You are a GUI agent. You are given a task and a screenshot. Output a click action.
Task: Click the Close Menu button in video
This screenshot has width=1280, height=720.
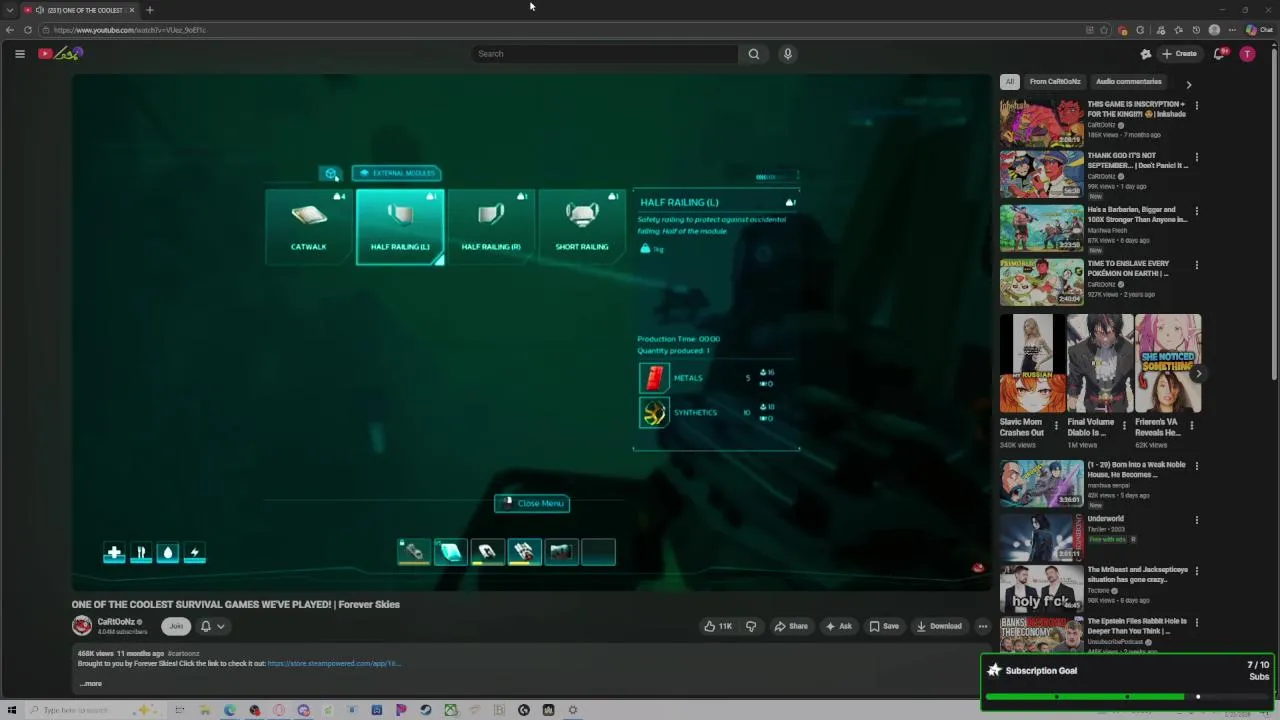coord(532,503)
